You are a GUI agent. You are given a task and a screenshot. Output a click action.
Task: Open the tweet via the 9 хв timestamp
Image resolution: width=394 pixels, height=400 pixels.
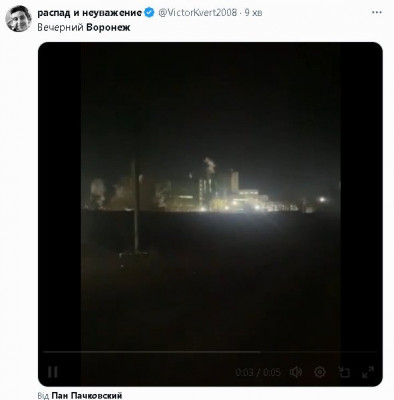tap(253, 13)
